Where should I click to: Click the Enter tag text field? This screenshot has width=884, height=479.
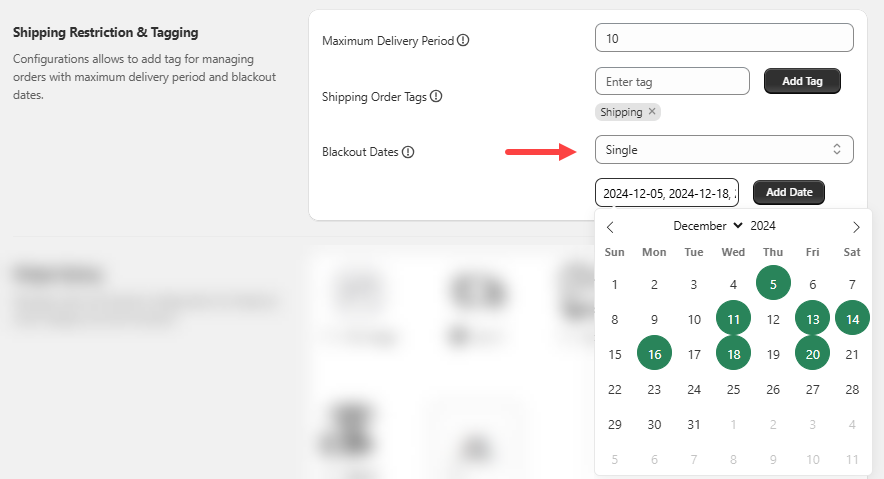671,81
